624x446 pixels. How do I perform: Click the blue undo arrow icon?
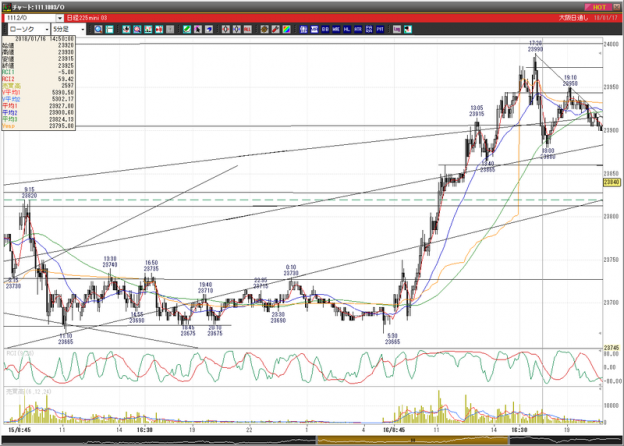(209, 29)
